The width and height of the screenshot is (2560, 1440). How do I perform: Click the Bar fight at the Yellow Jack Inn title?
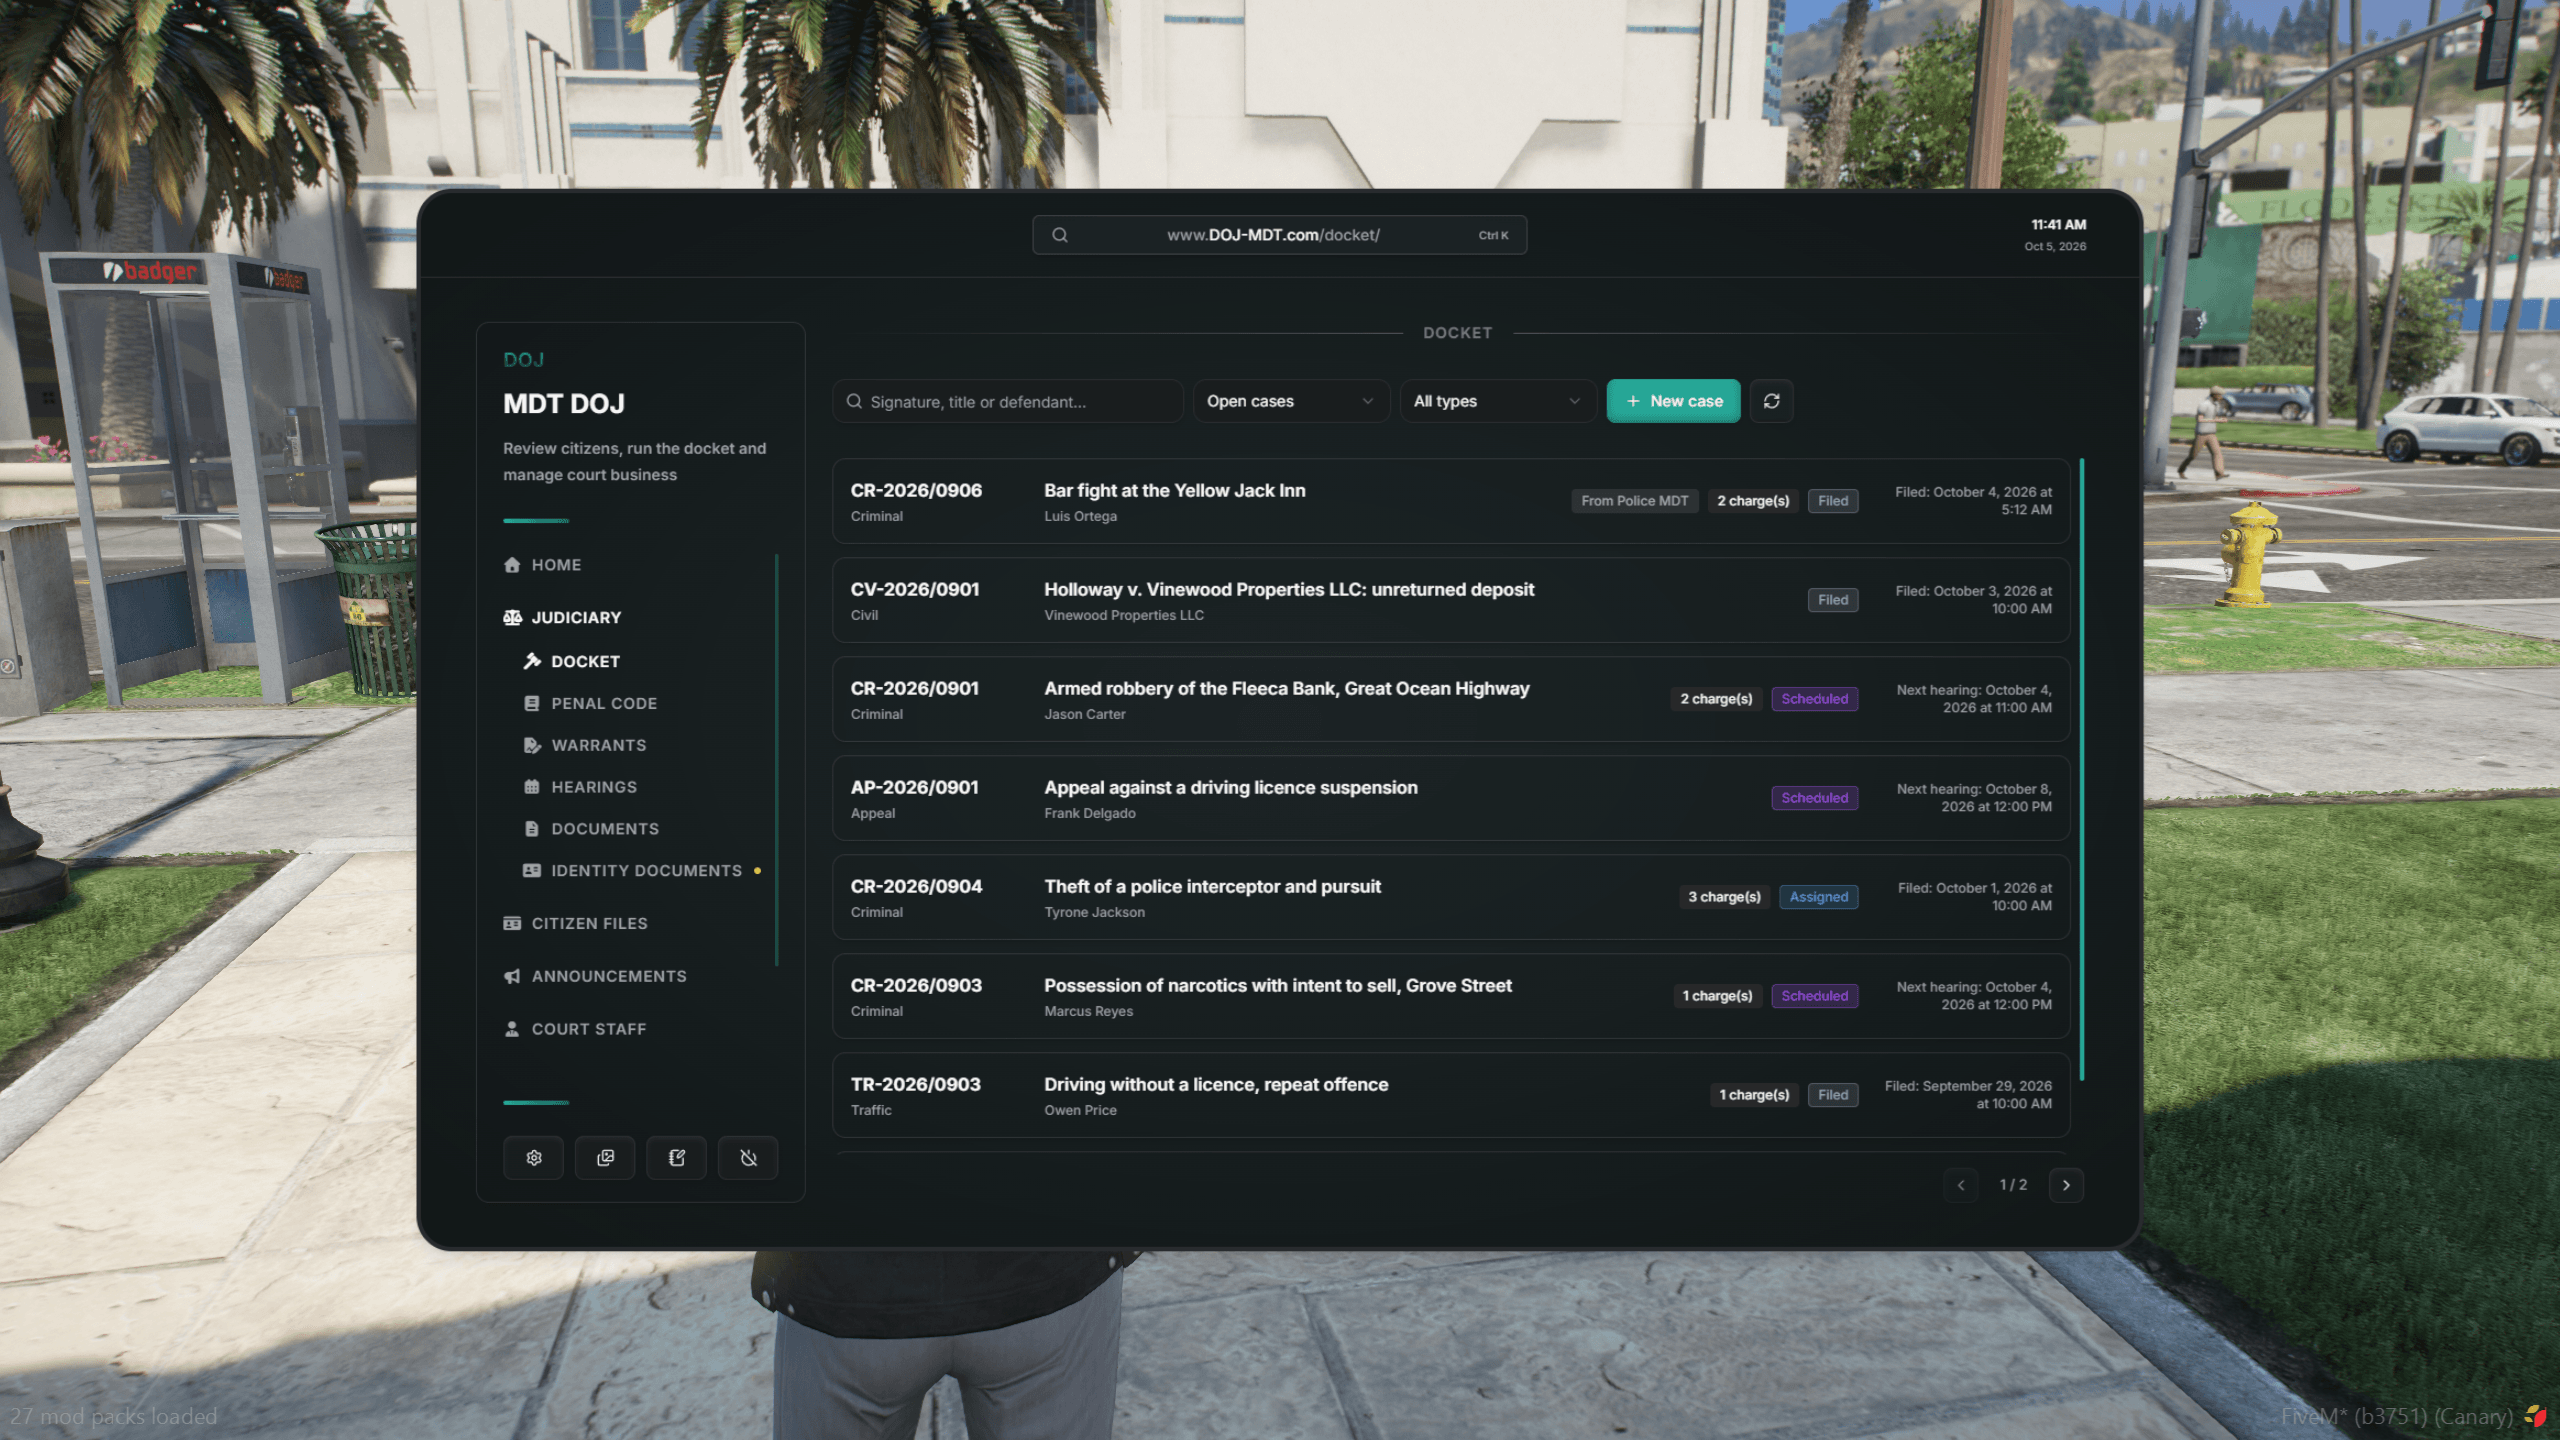[1174, 491]
